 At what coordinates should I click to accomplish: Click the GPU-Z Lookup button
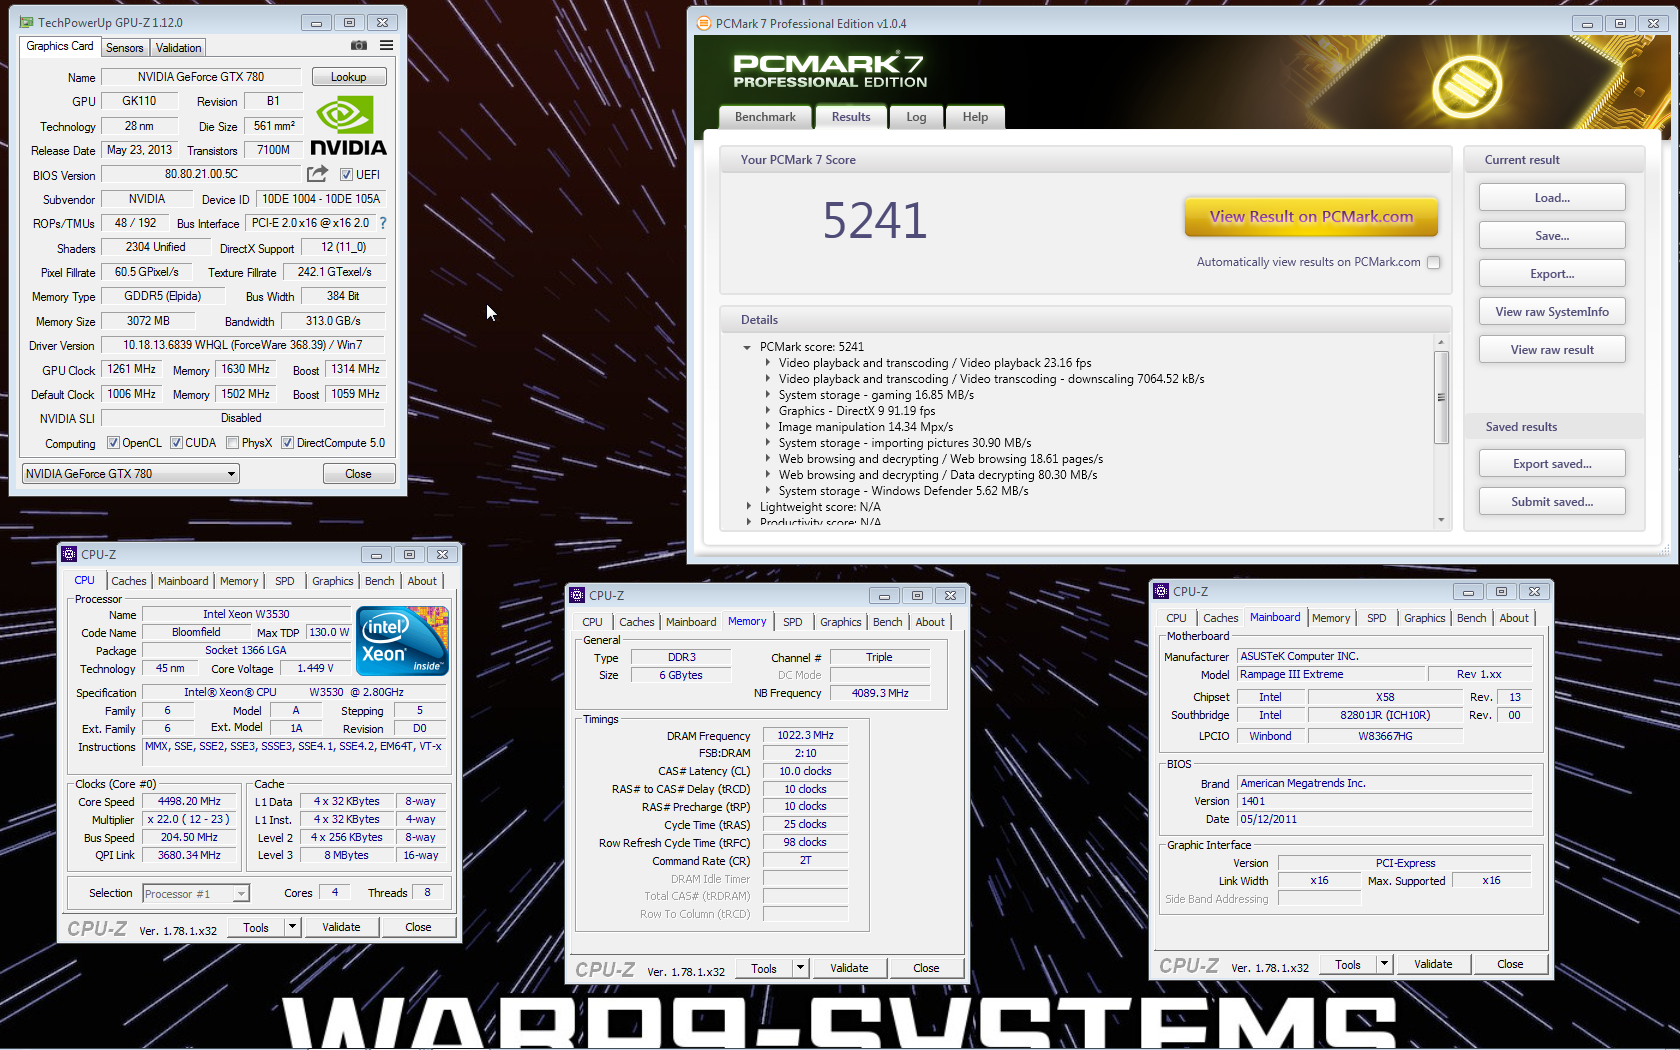click(349, 77)
